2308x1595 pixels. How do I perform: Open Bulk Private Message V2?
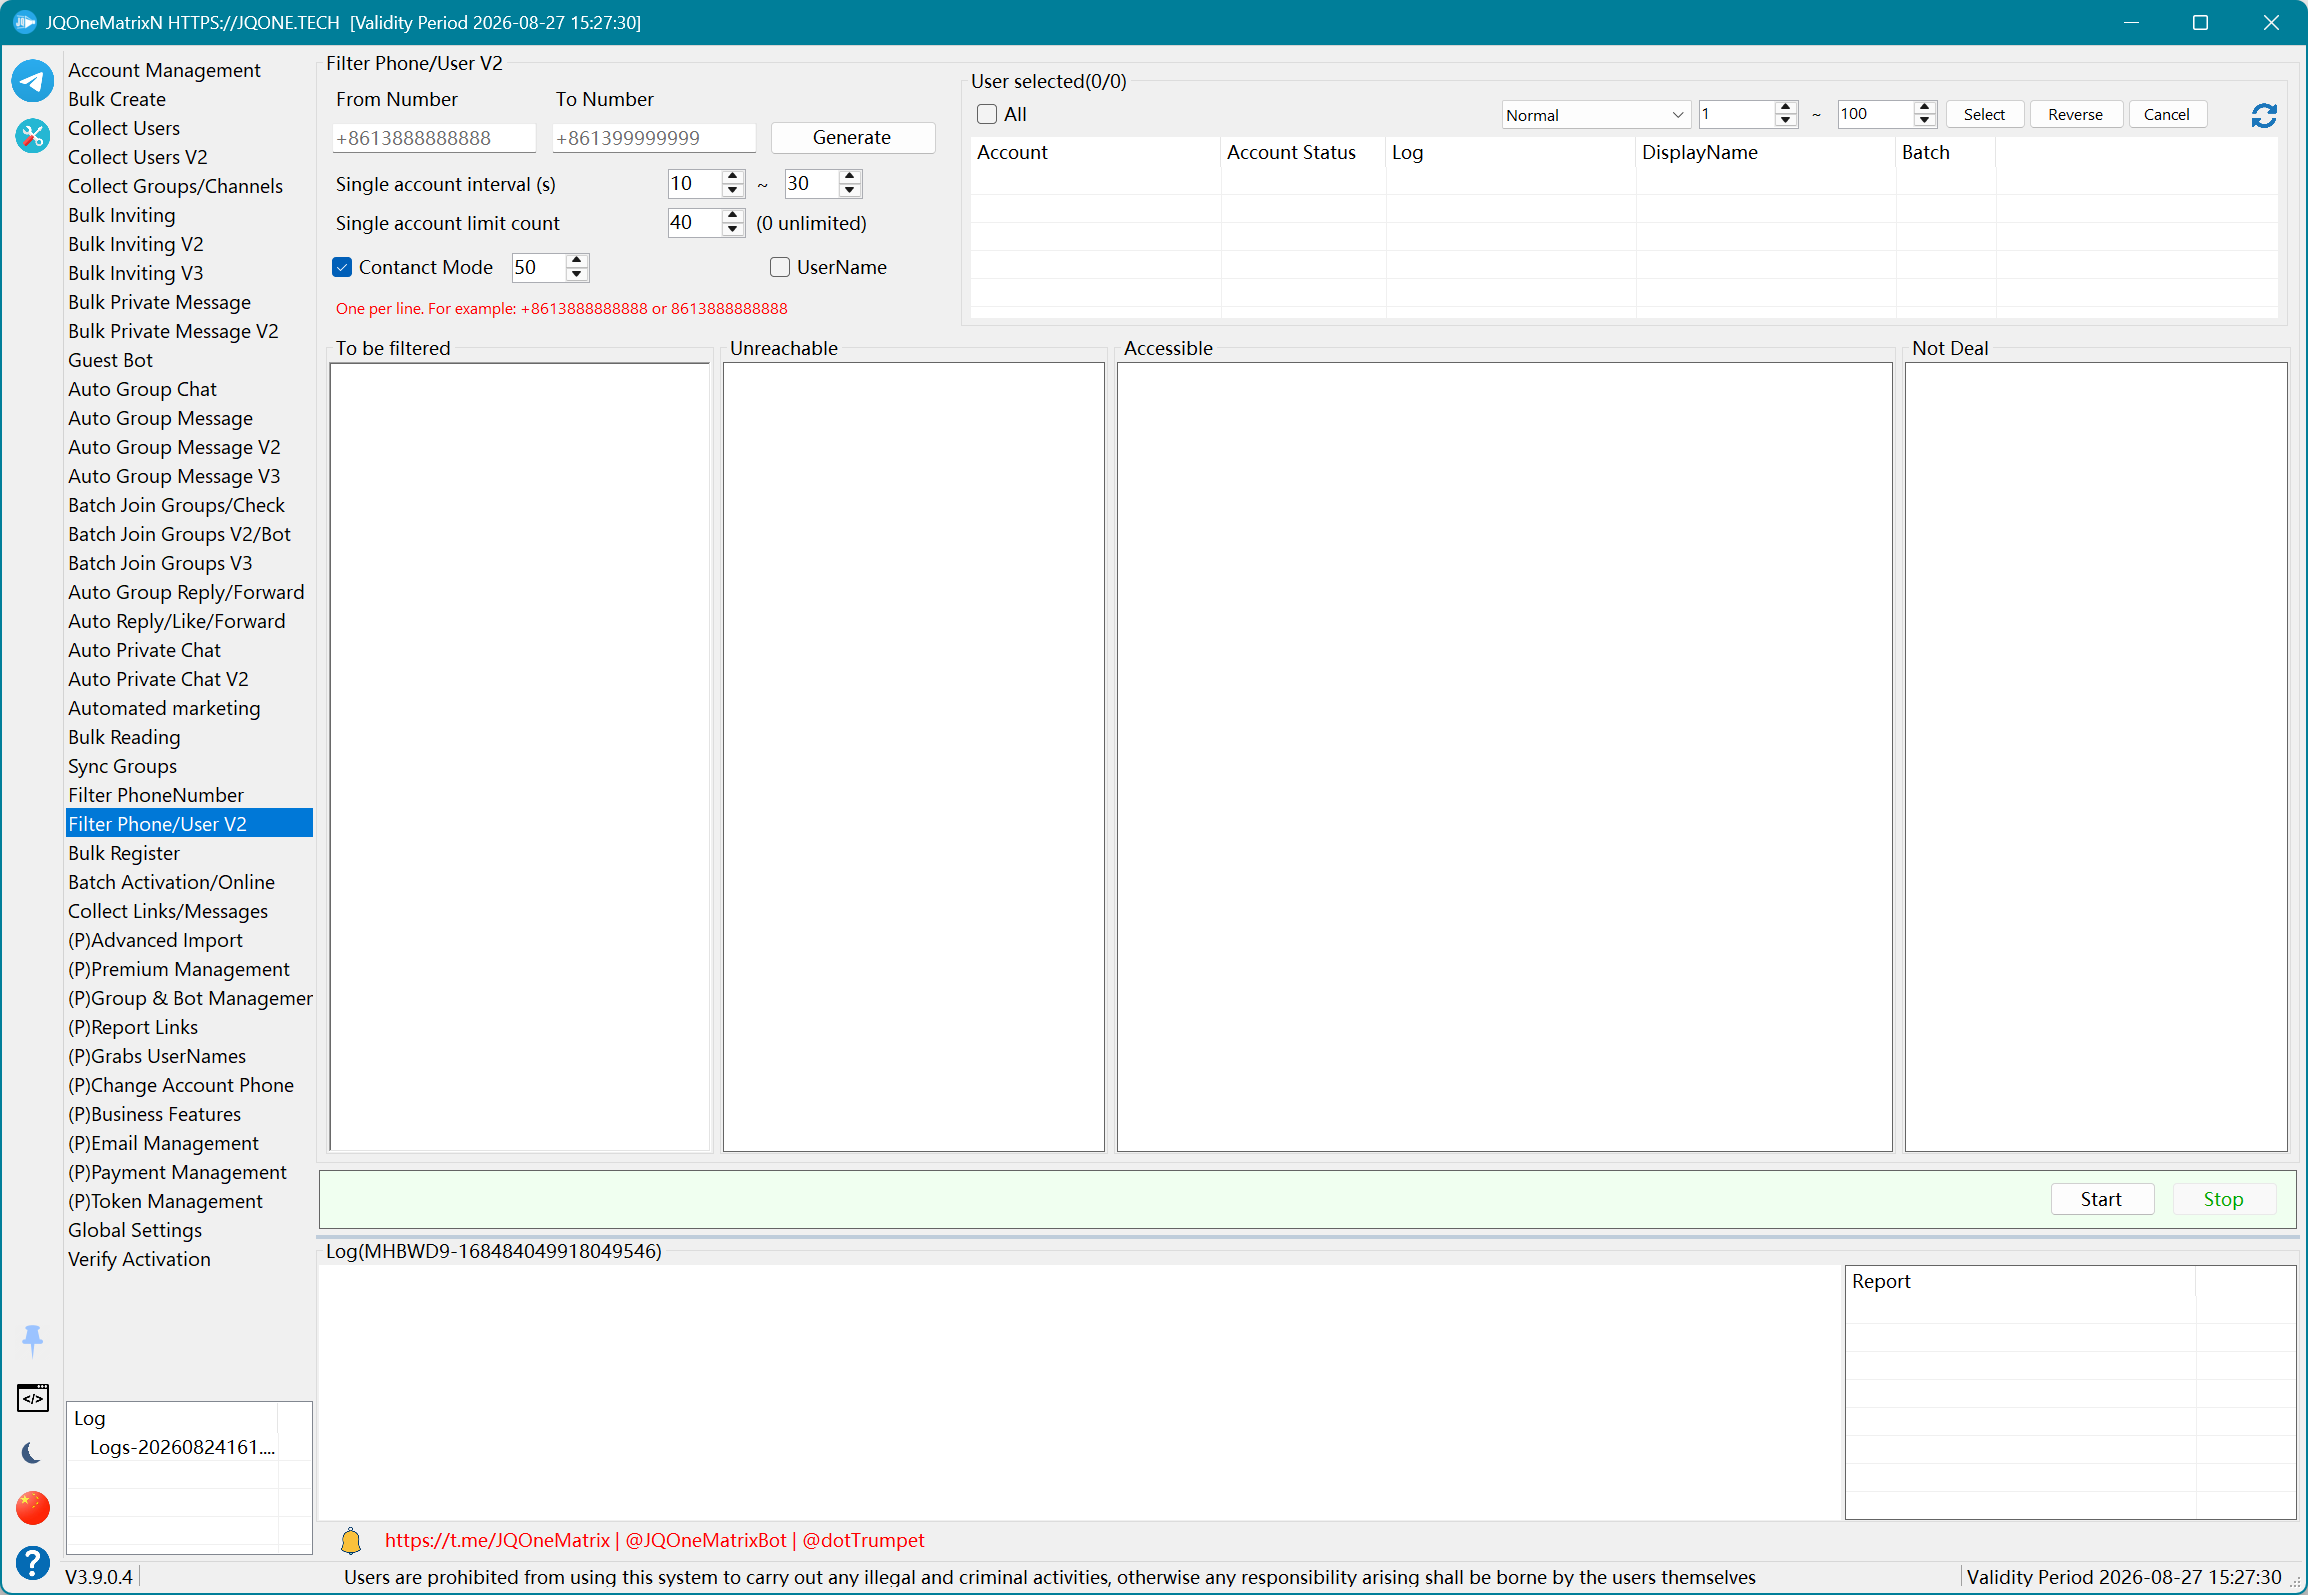[173, 331]
